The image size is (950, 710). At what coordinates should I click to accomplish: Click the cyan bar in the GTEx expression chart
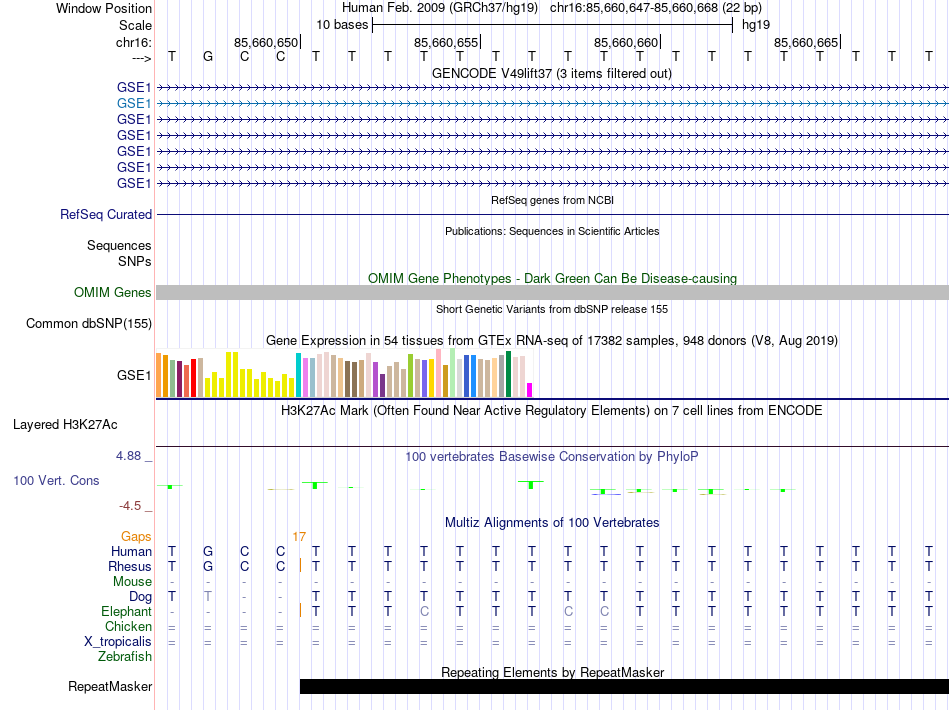[x=298, y=375]
